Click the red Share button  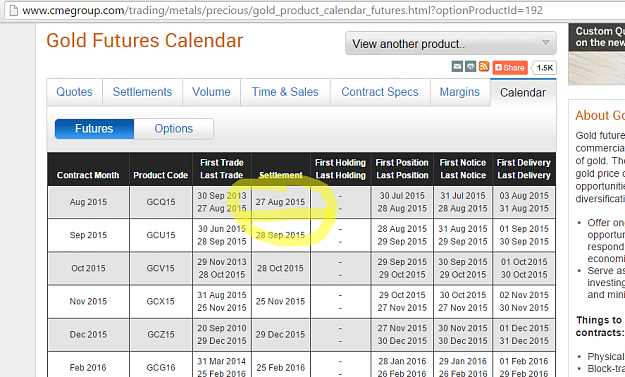510,68
